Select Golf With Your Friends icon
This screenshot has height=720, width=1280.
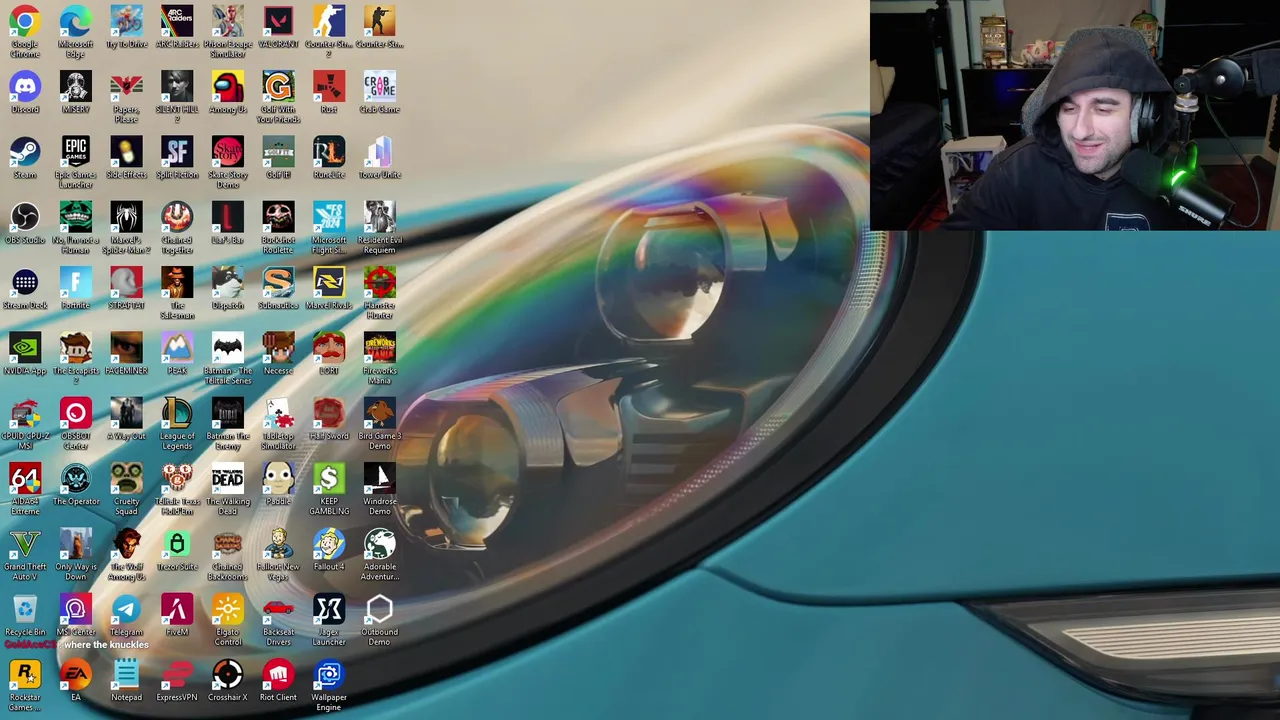[278, 87]
